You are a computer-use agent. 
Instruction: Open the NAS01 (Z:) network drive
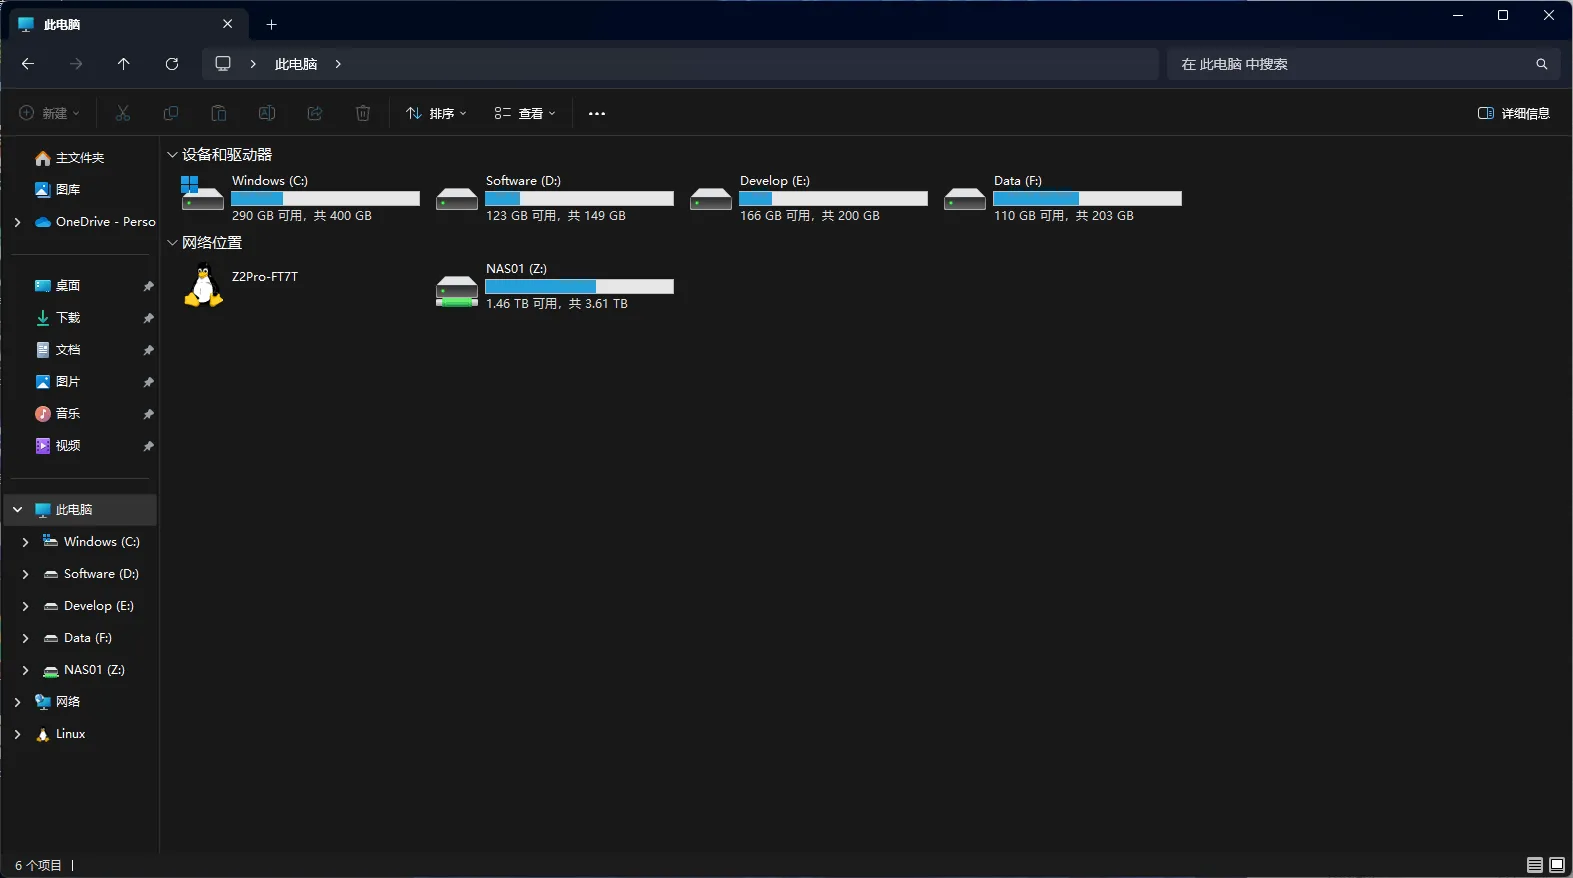pos(457,290)
